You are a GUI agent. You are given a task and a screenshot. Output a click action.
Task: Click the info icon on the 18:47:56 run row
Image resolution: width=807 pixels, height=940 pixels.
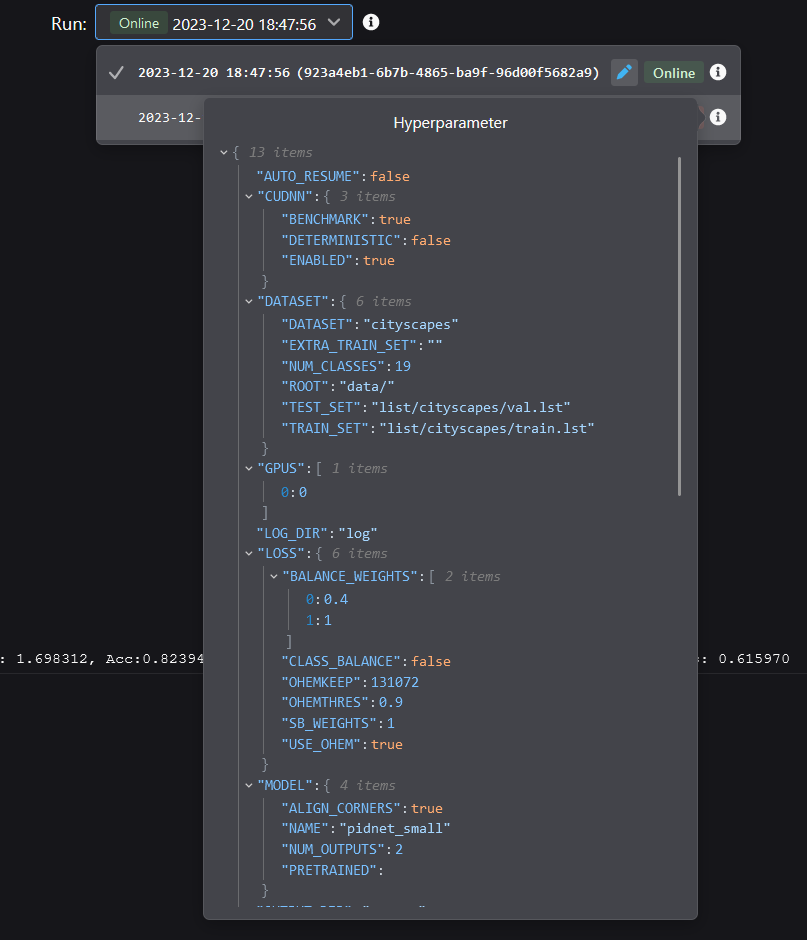[717, 72]
